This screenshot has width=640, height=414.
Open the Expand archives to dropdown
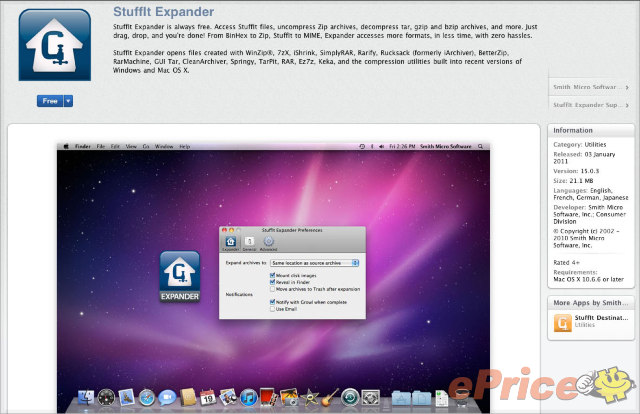point(314,263)
